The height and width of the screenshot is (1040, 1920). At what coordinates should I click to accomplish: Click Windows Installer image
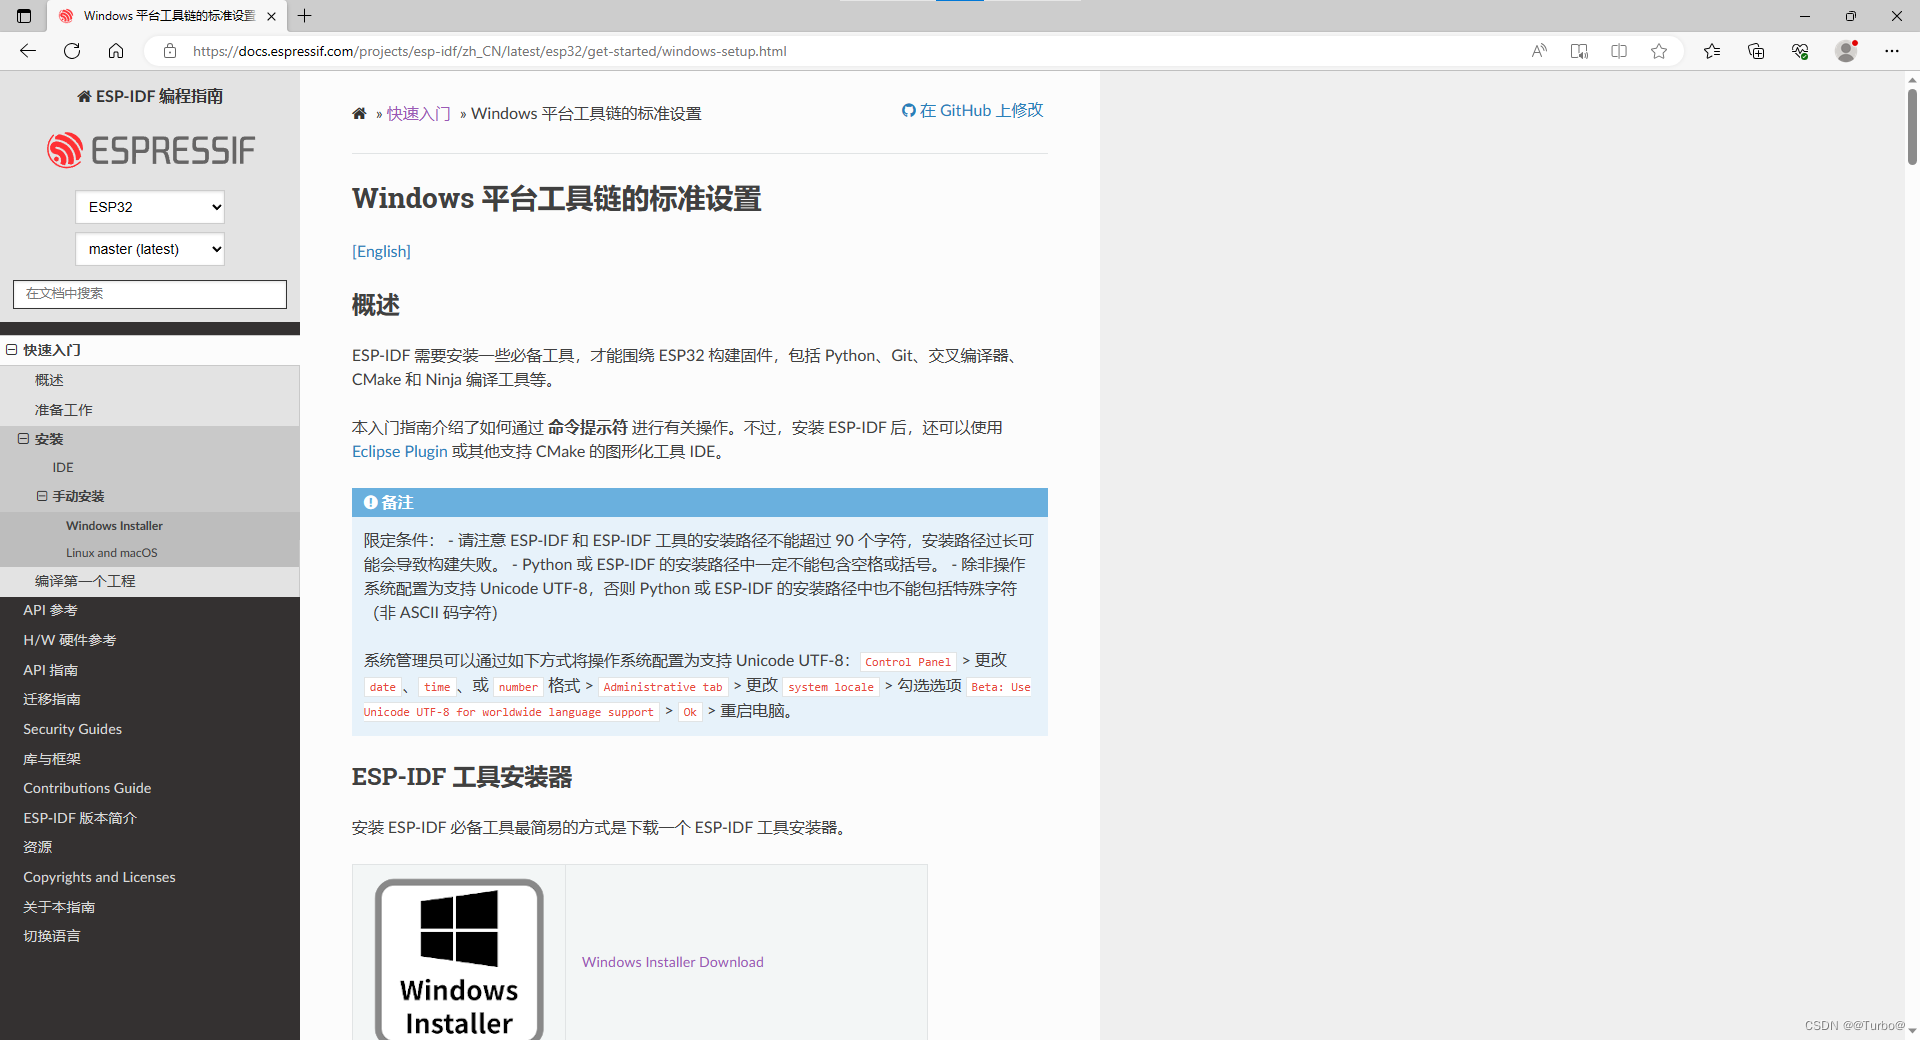pos(459,960)
